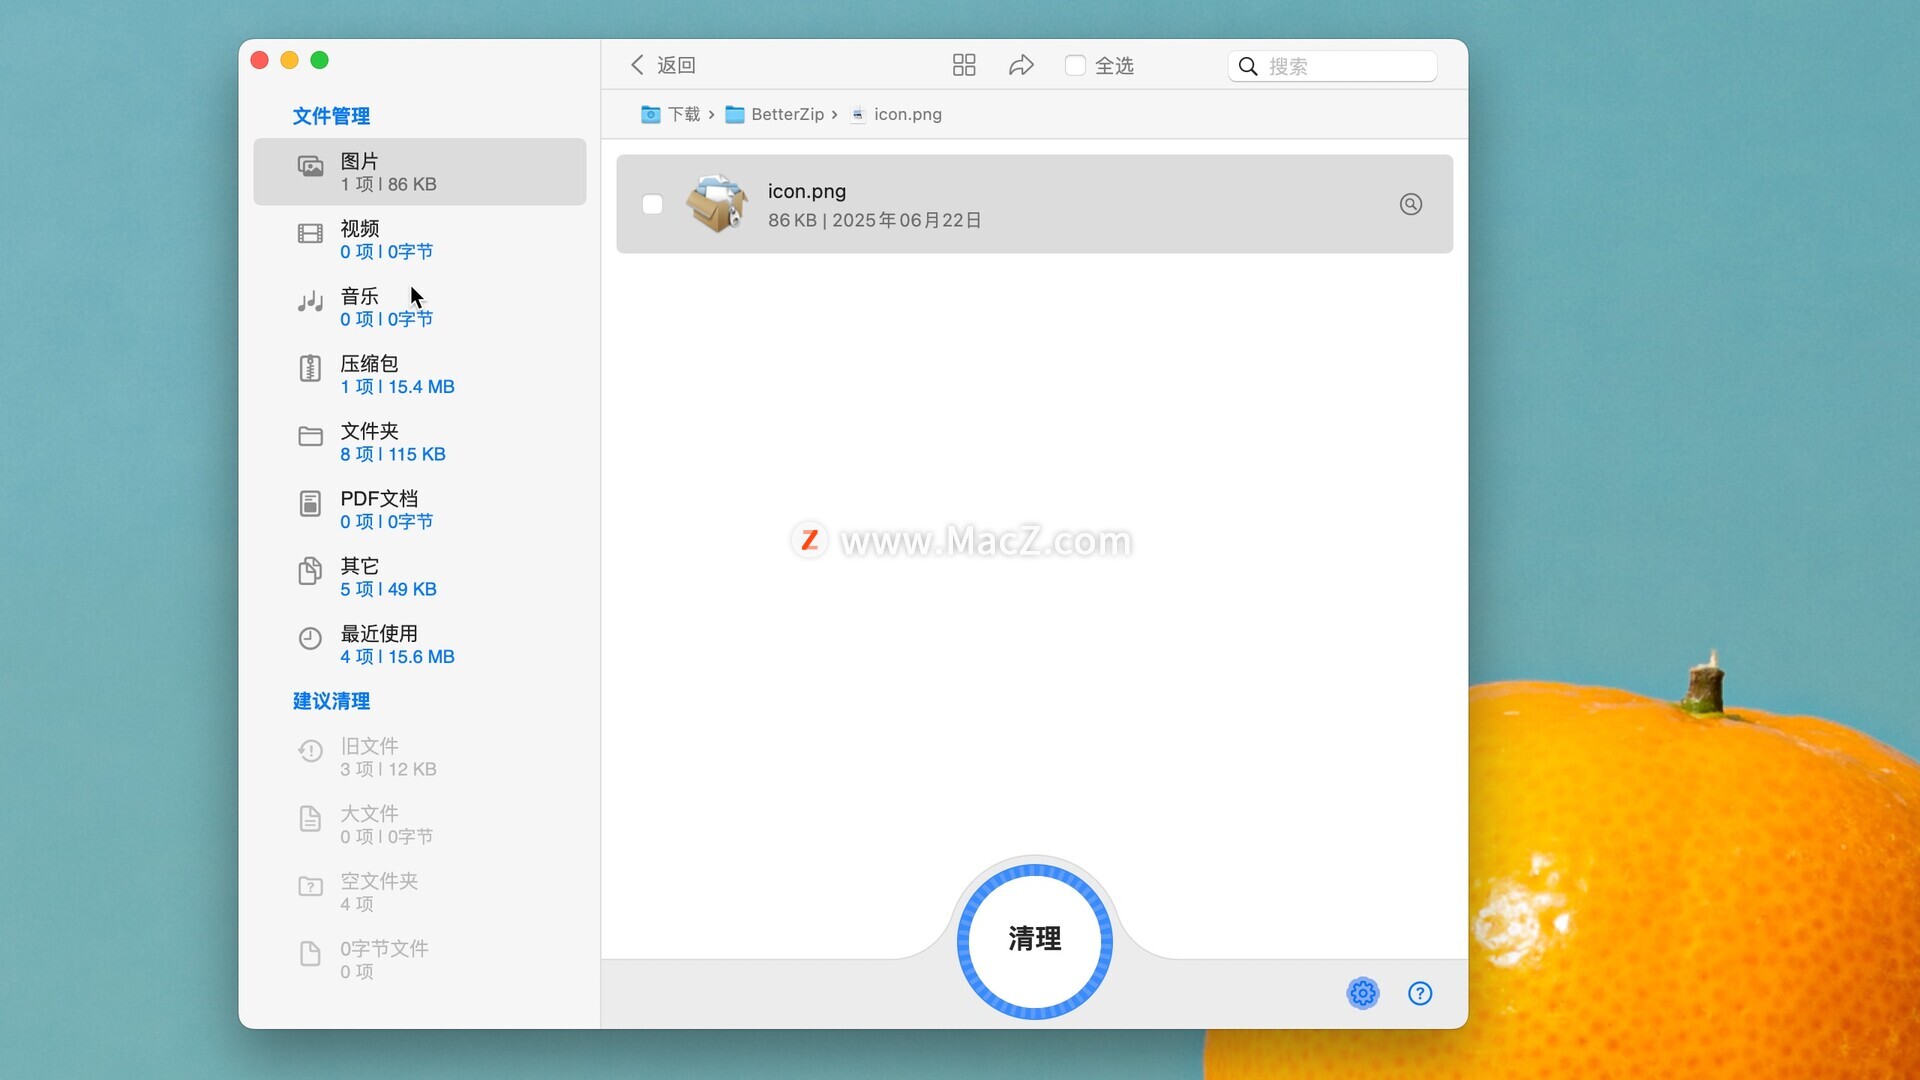1920x1080 pixels.
Task: Select the 0字节文件 blank file icon
Action: (x=310, y=953)
